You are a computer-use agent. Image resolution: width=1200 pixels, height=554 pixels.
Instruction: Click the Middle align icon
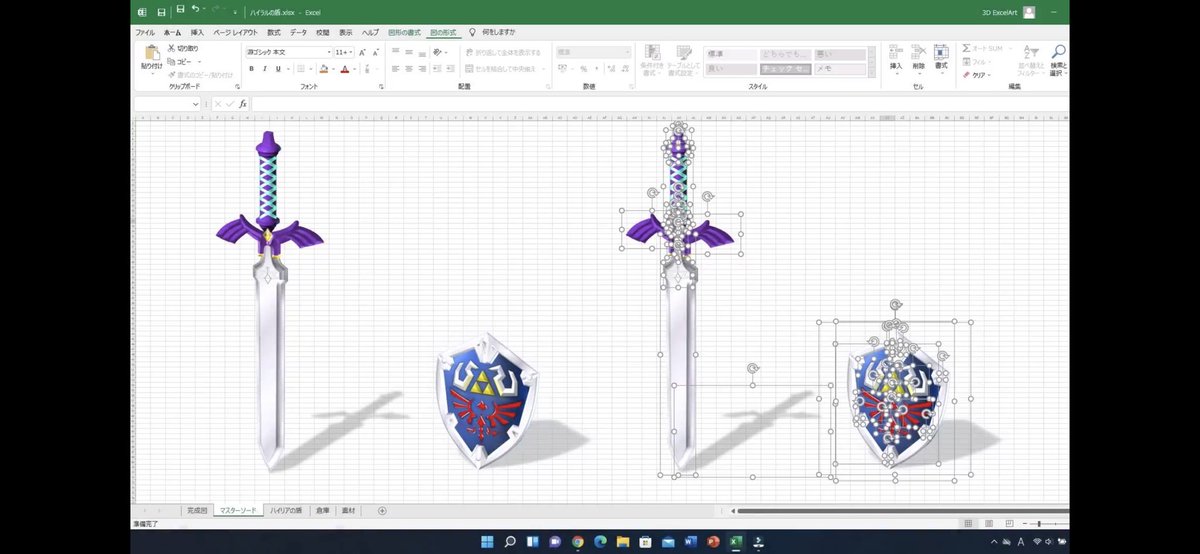(x=409, y=52)
